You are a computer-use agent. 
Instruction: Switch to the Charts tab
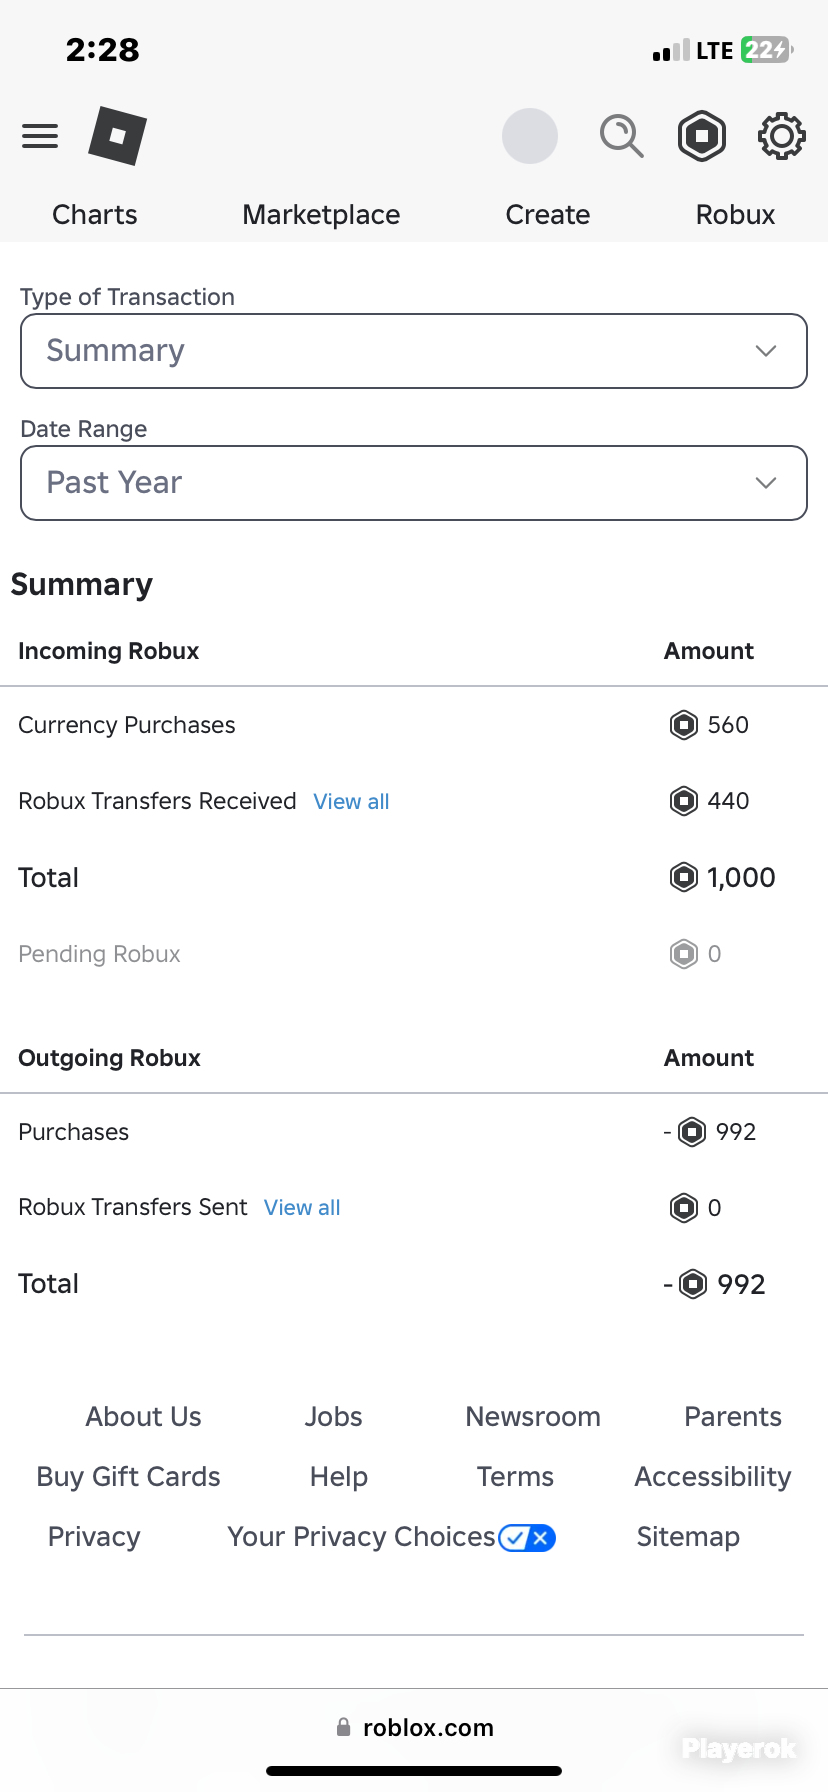click(x=95, y=214)
